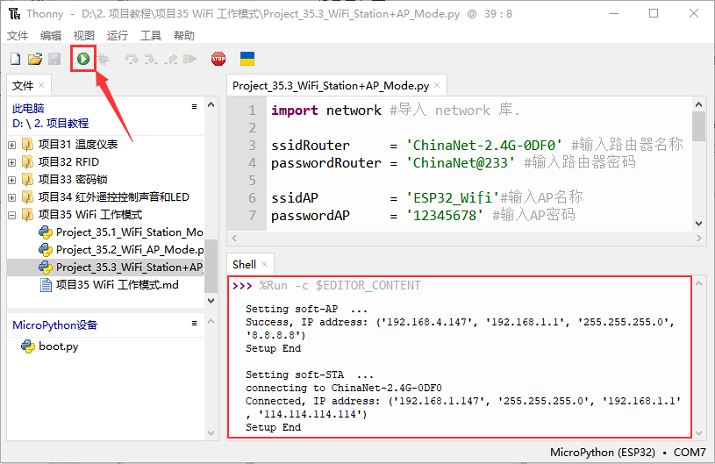Click the red STOP button in toolbar

click(218, 59)
